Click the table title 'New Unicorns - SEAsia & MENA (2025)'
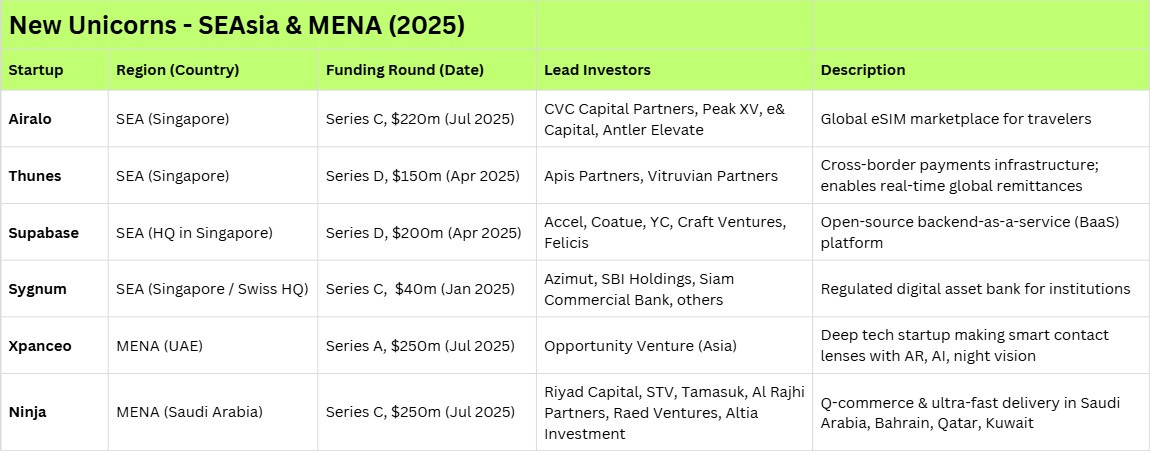The height and width of the screenshot is (451, 1150). pos(237,26)
